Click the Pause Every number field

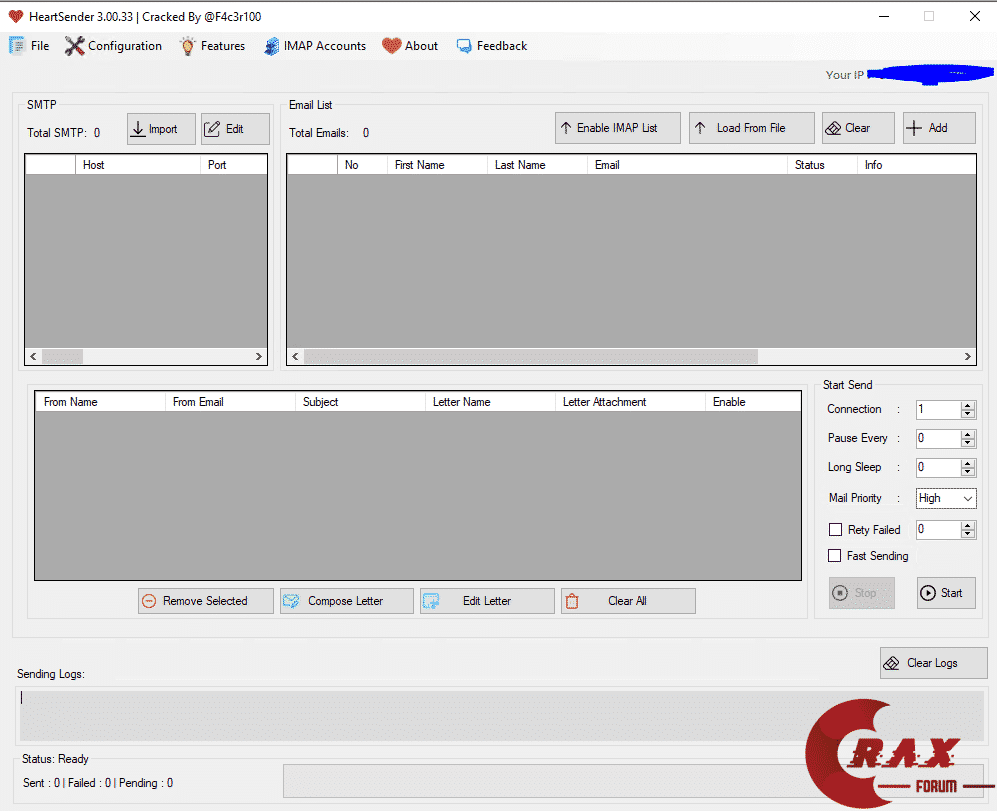[x=939, y=439]
